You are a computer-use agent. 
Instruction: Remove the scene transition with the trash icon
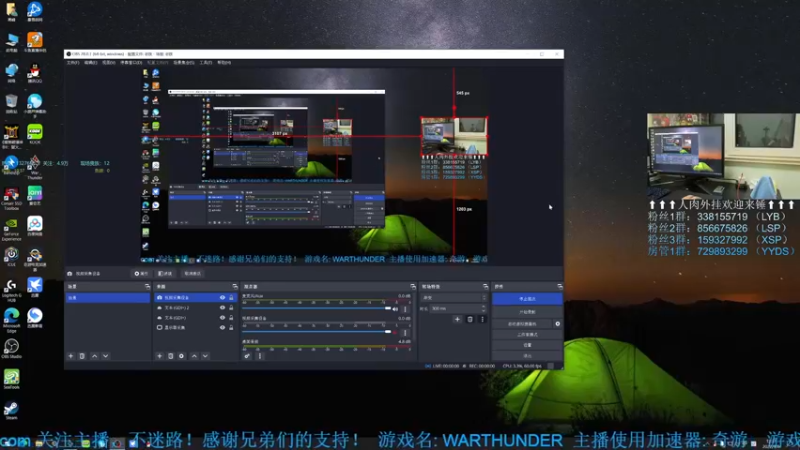point(470,319)
